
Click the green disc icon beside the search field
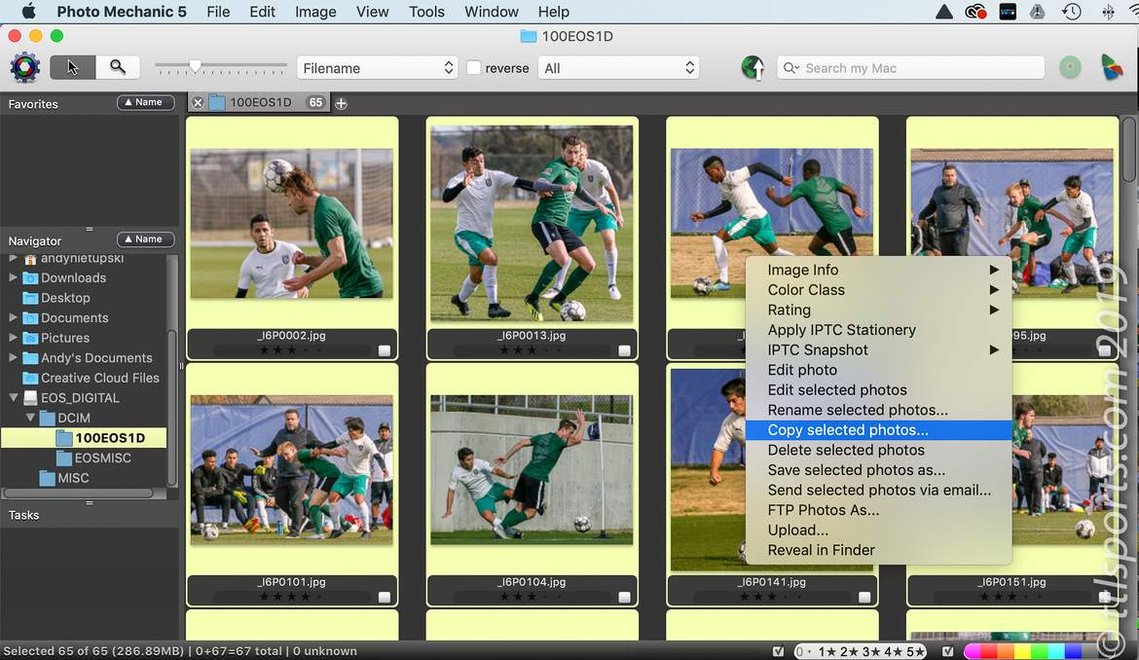pos(1070,68)
